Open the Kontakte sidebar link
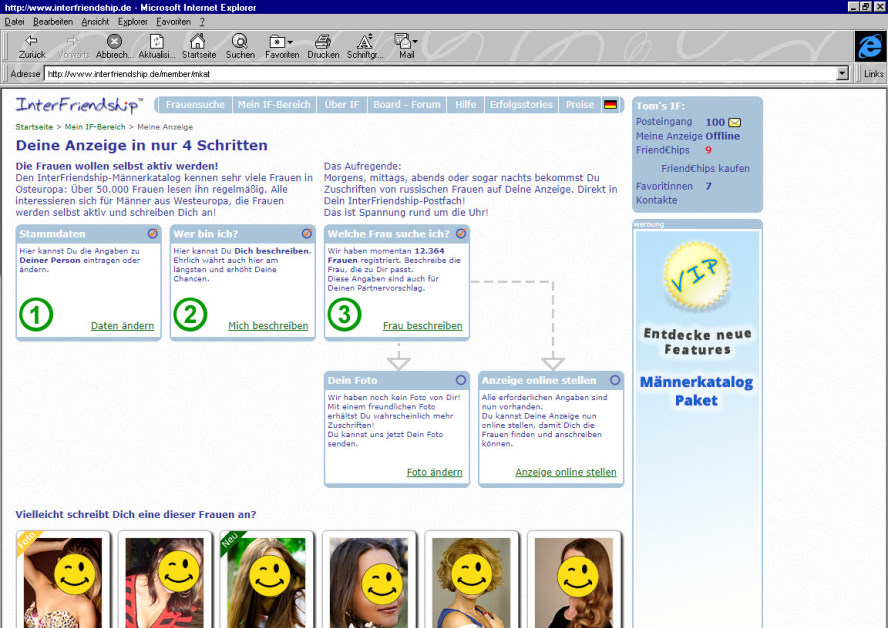The width and height of the screenshot is (888, 628). tap(656, 200)
